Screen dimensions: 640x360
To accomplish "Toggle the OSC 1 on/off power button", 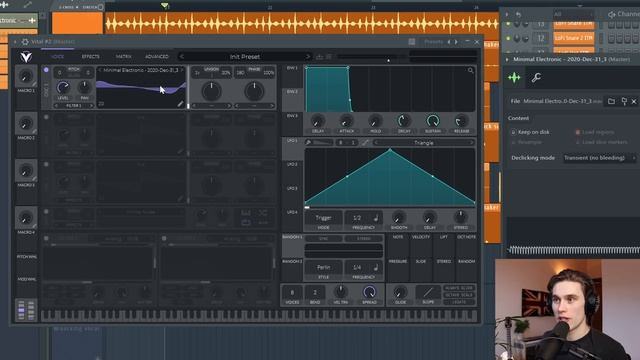I will coord(46,70).
